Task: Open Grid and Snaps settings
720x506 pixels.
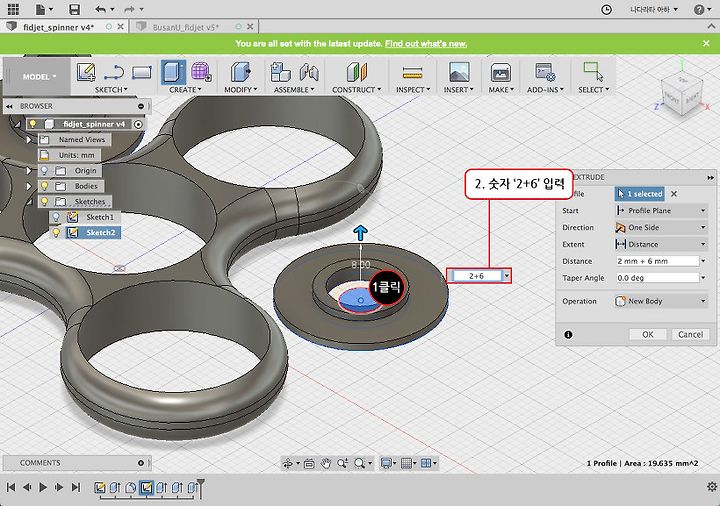Action: coord(408,463)
